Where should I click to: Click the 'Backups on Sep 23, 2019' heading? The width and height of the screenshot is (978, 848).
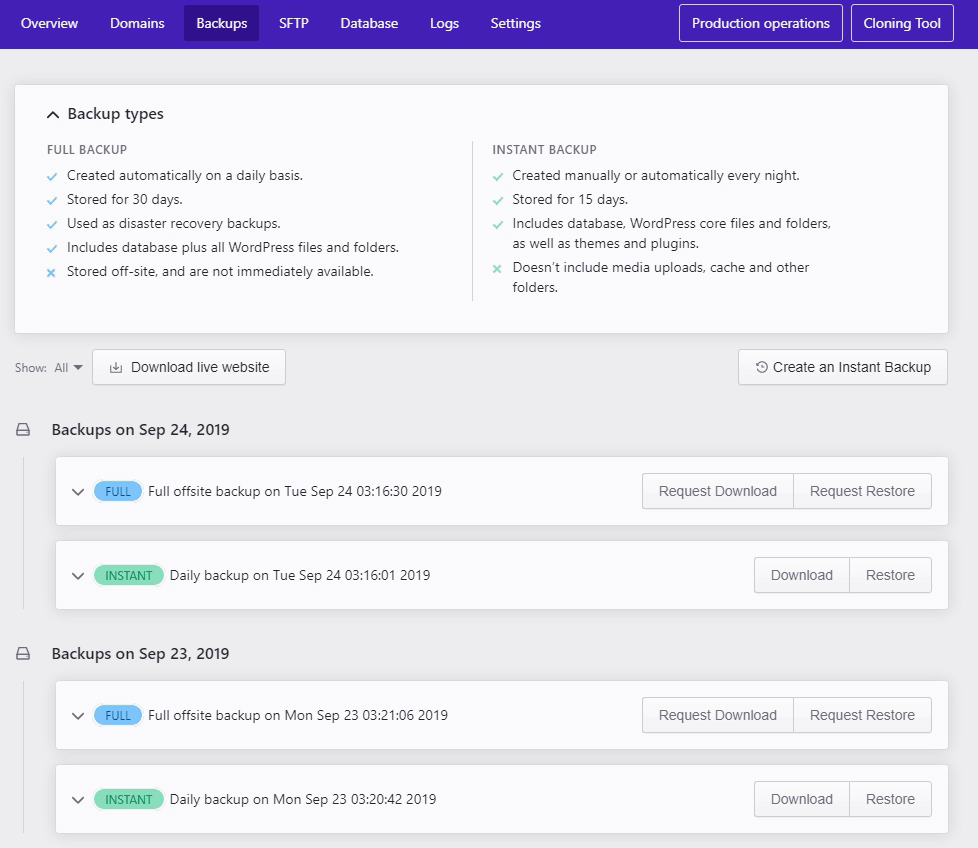click(140, 653)
